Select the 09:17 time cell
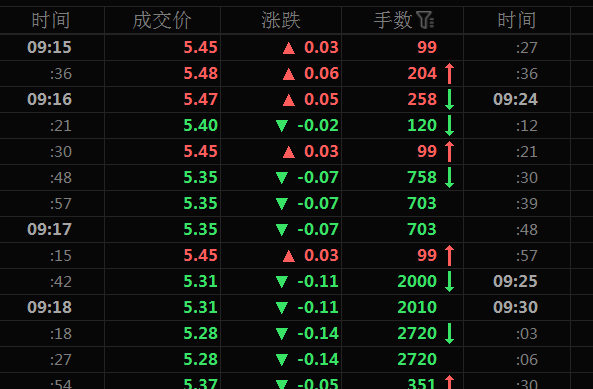The image size is (593, 389). [50, 229]
